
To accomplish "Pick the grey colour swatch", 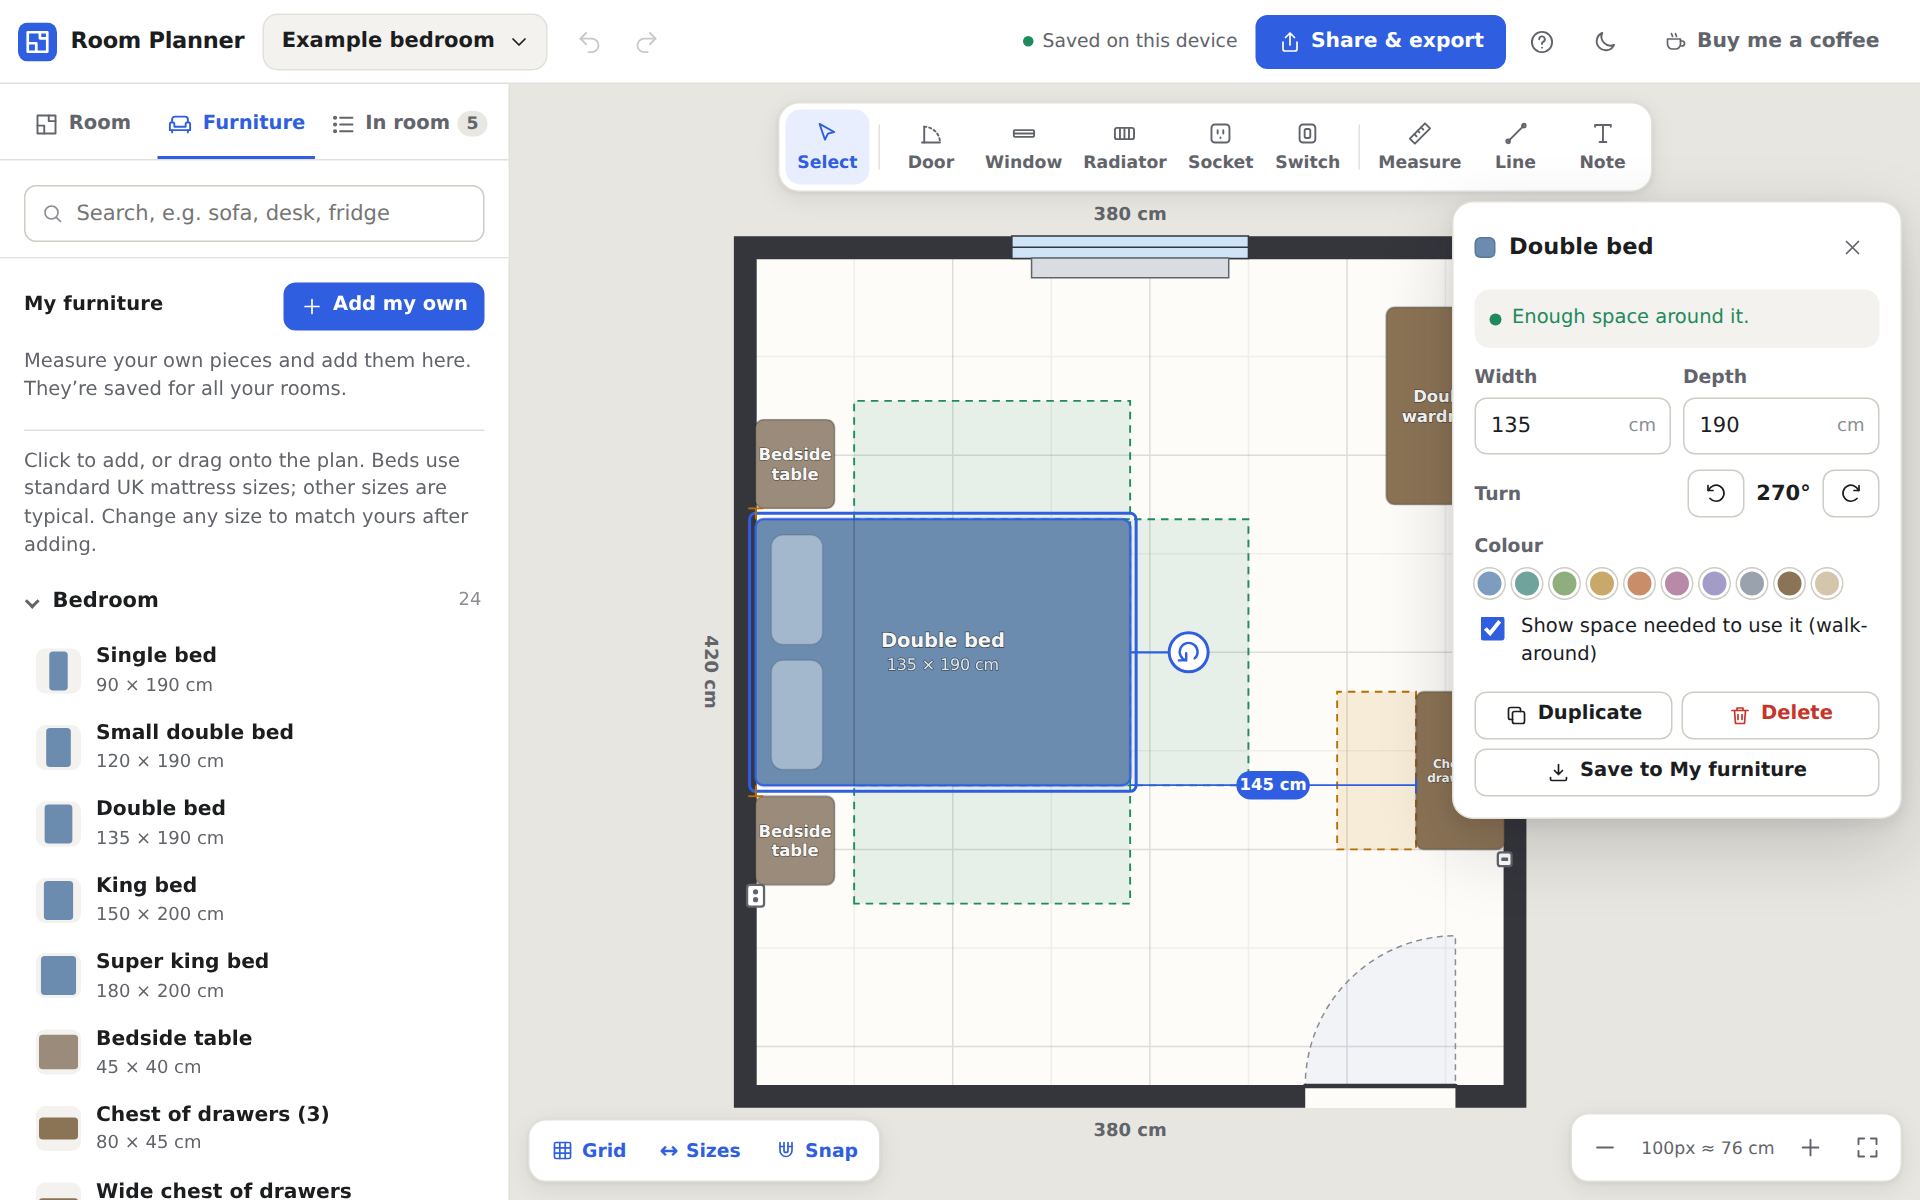I will pyautogui.click(x=1752, y=584).
